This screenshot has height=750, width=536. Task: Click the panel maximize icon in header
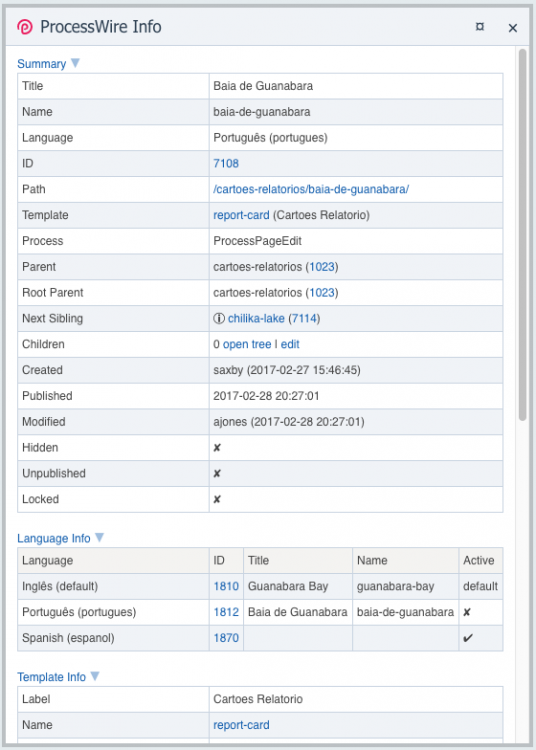click(x=480, y=27)
